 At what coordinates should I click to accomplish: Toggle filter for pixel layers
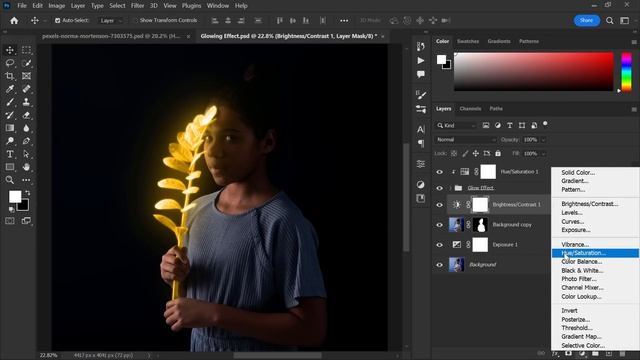coord(486,126)
